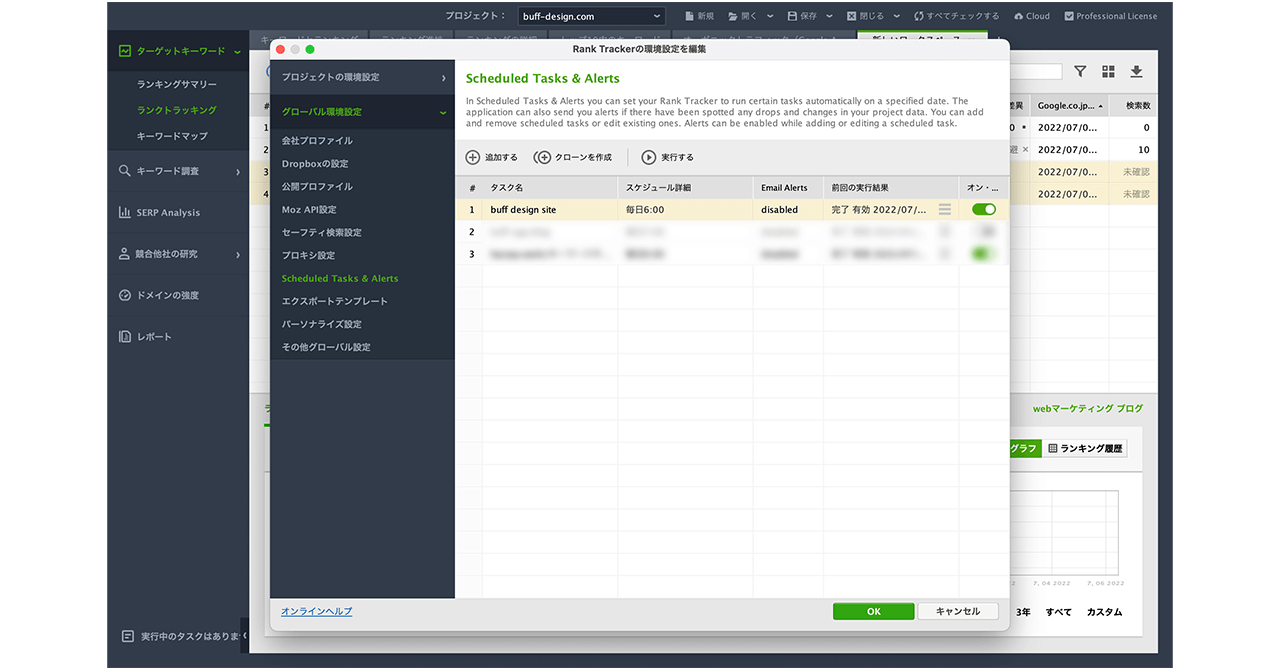Click the Cloud icon in top toolbar
Viewport: 1280px width, 670px height.
[x=1018, y=16]
